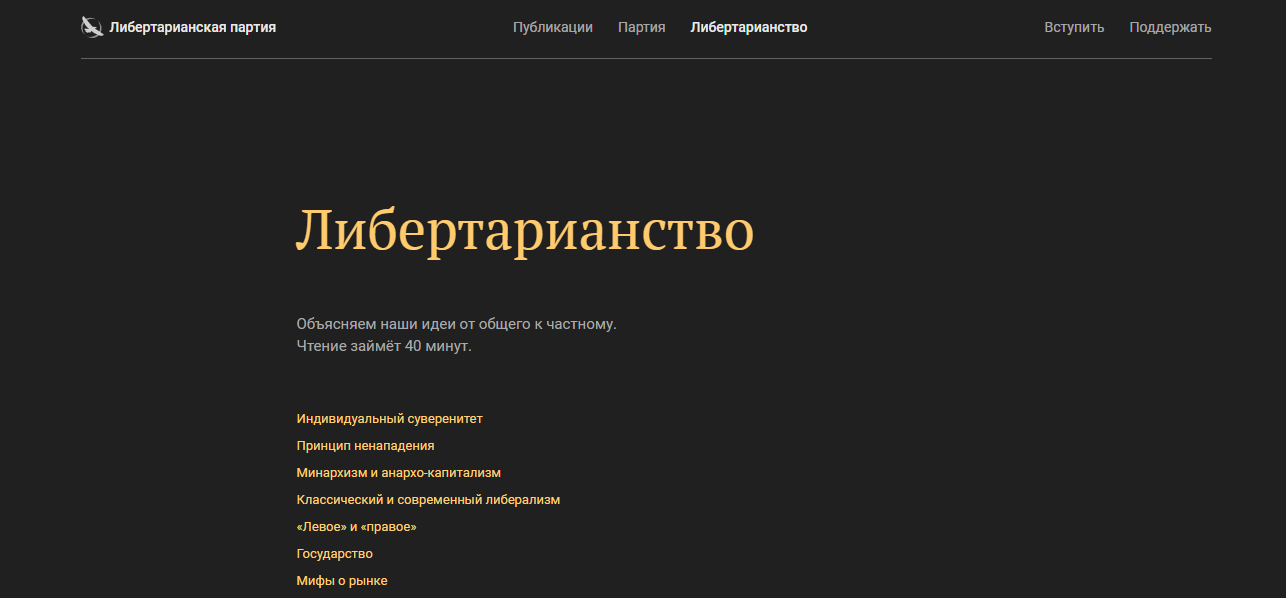This screenshot has width=1286, height=598.
Task: Open «Минархизм и анархо-капитализм» link
Action: pyautogui.click(x=398, y=473)
